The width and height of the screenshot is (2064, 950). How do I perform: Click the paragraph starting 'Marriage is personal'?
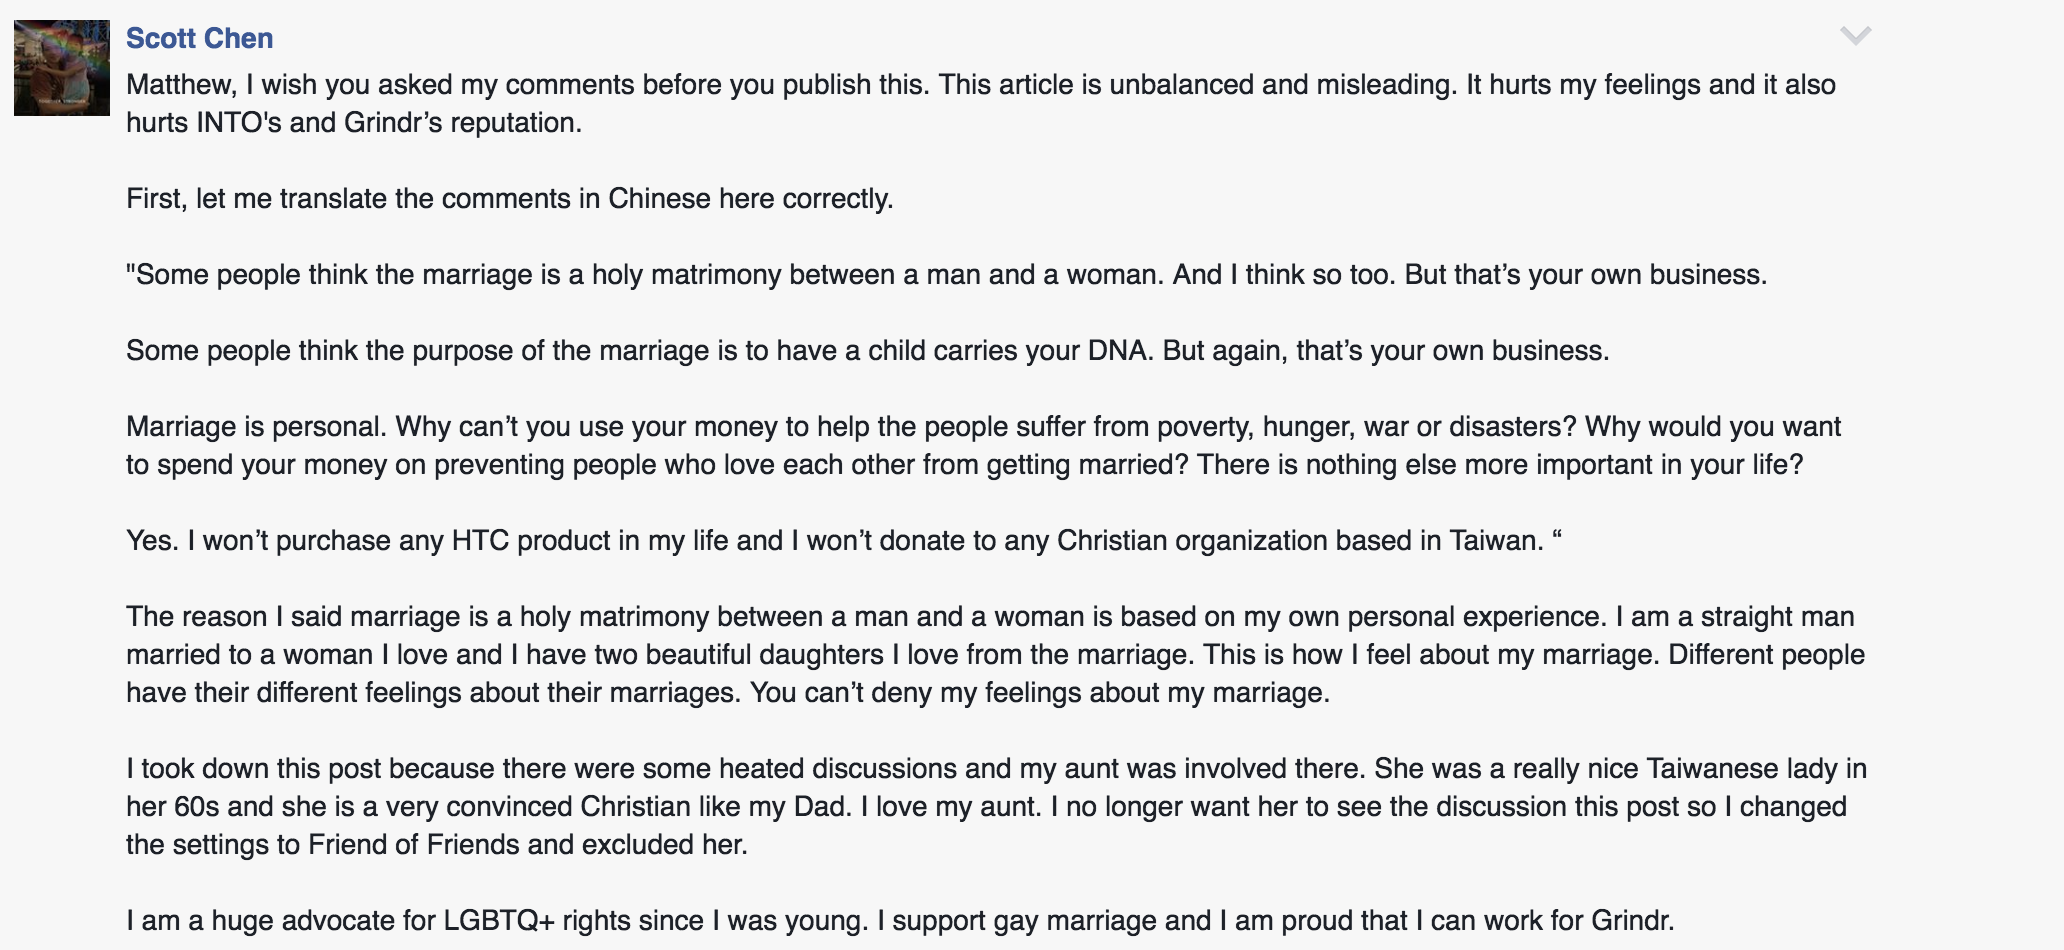[983, 445]
